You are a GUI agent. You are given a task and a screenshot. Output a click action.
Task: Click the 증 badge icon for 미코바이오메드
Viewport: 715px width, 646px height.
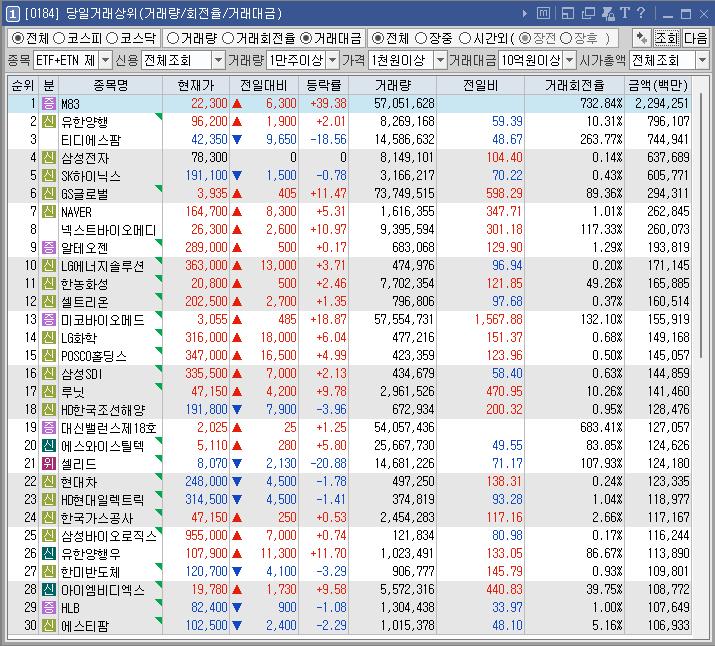[49, 320]
